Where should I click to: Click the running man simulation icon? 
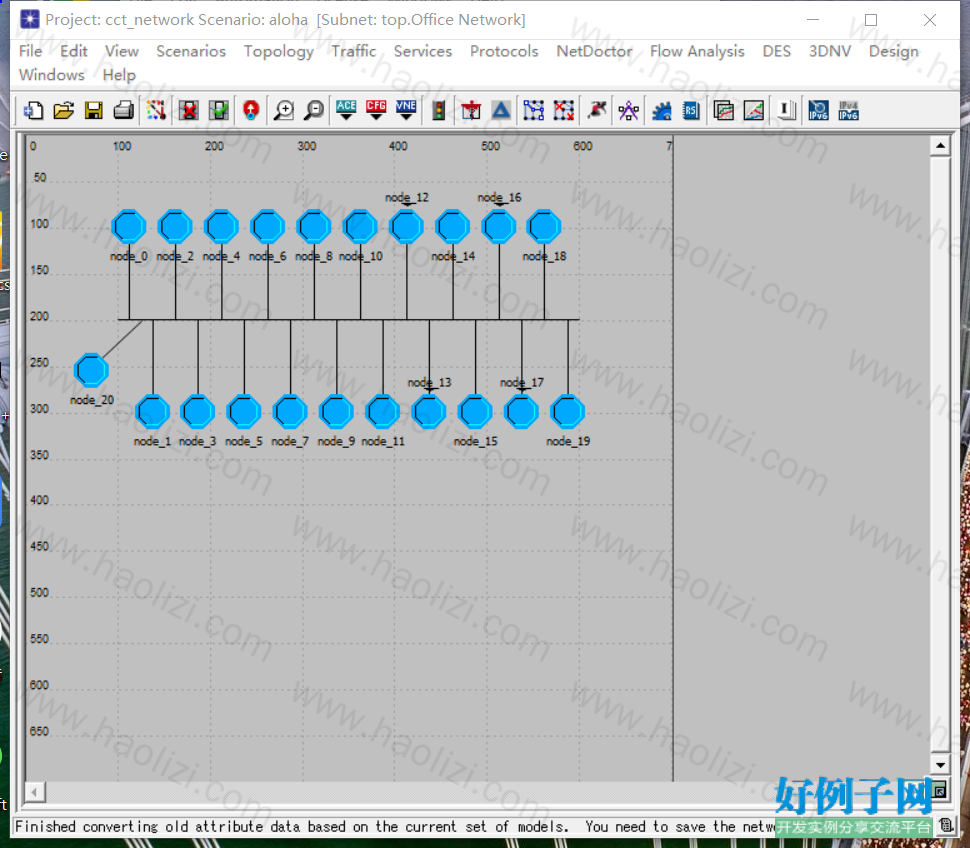click(597, 111)
